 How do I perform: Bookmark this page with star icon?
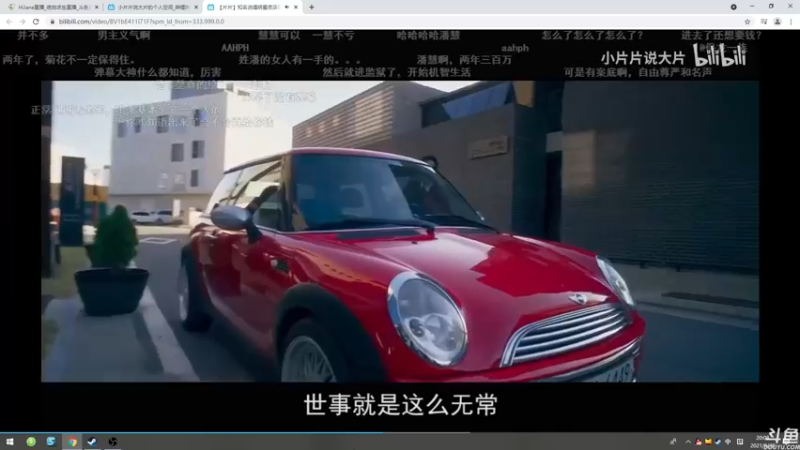click(747, 21)
